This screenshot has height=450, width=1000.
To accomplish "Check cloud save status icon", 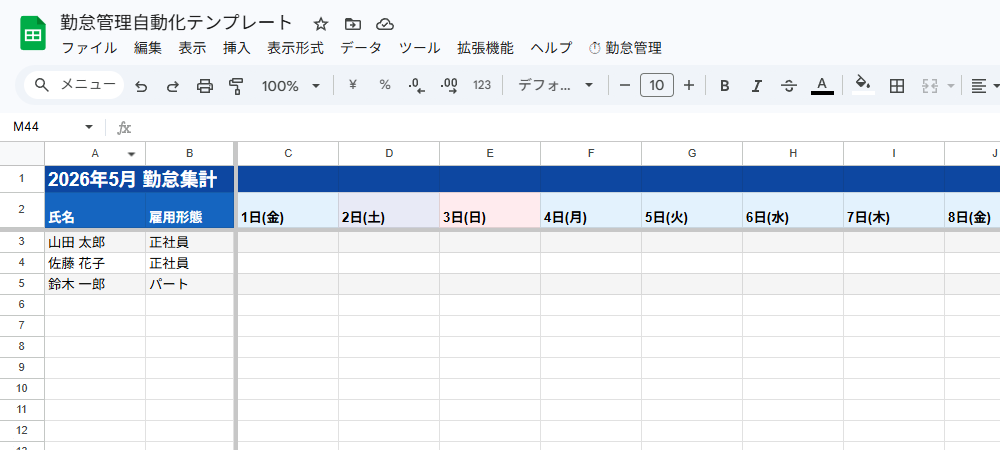I will (x=385, y=24).
